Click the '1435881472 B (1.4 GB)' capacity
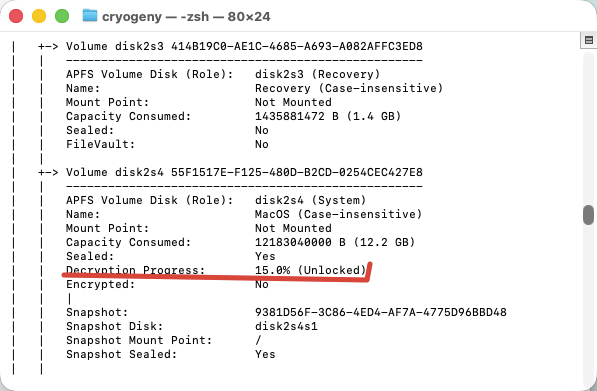 click(x=328, y=116)
